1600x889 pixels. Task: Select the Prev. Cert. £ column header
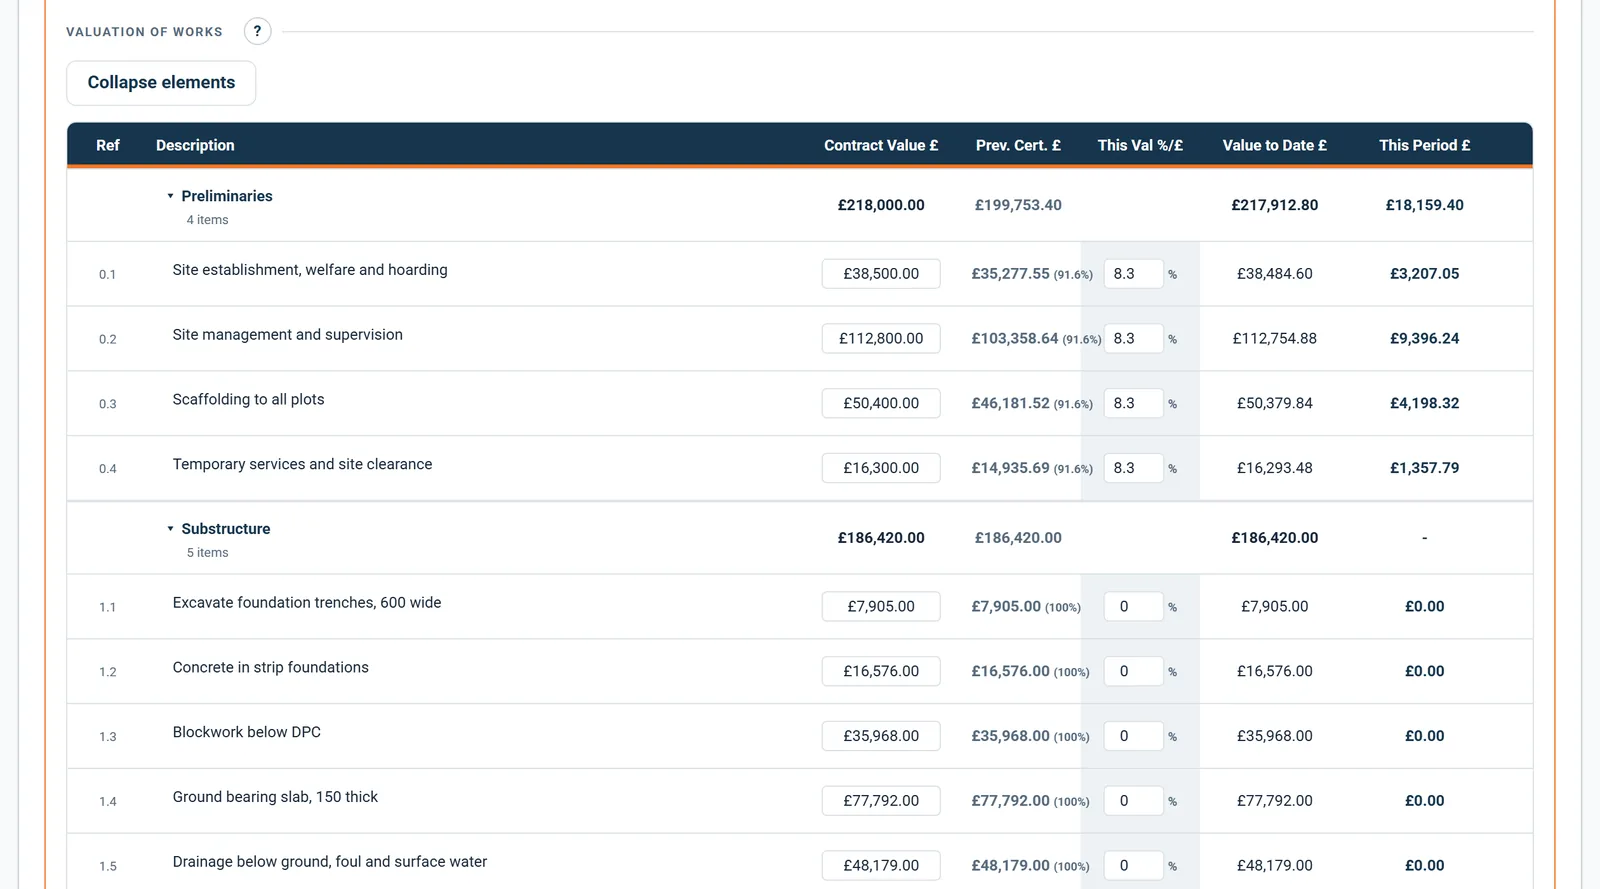point(1018,146)
